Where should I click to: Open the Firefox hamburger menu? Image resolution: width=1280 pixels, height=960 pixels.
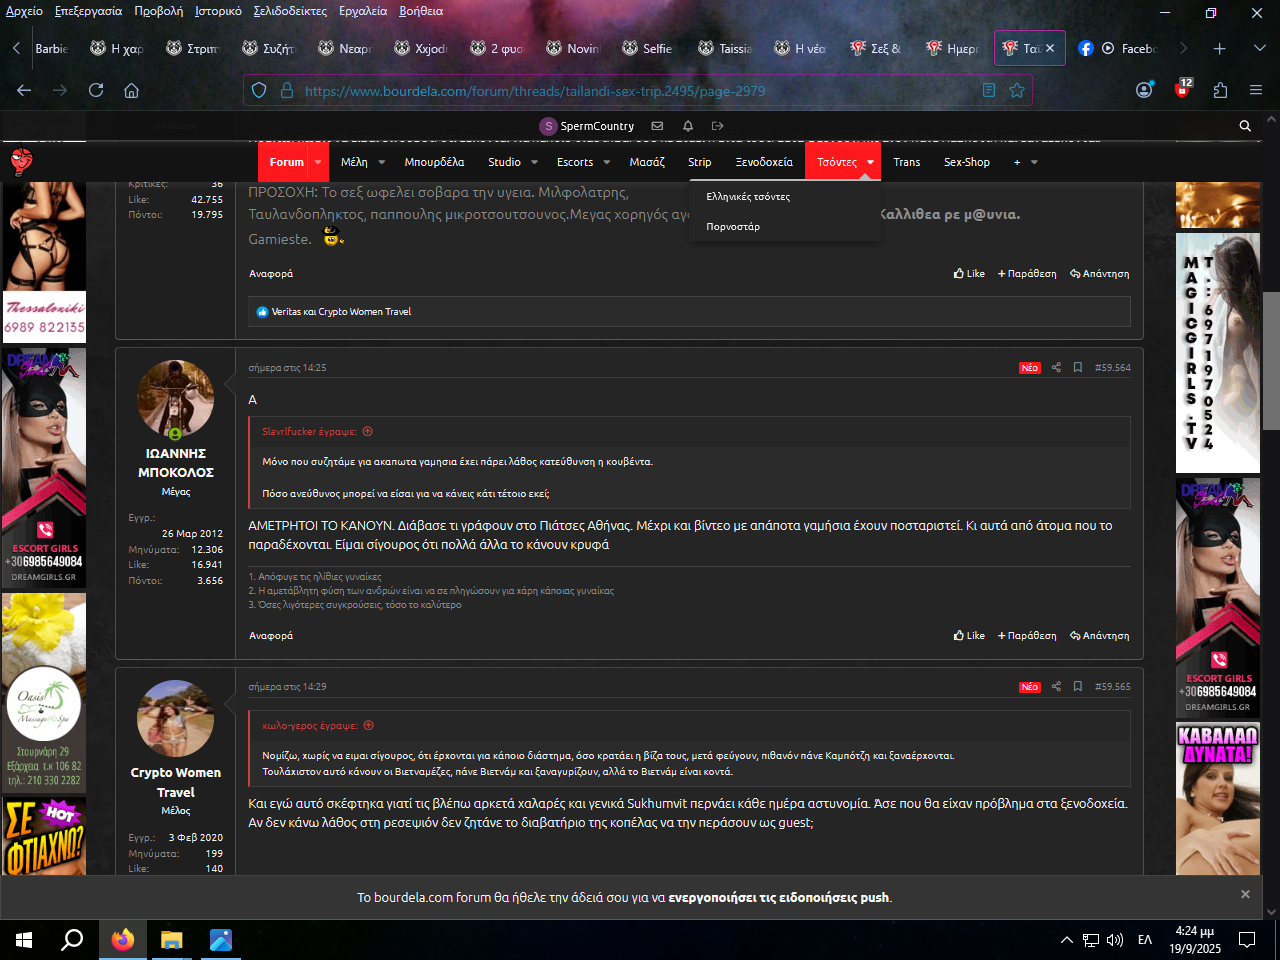(1256, 90)
